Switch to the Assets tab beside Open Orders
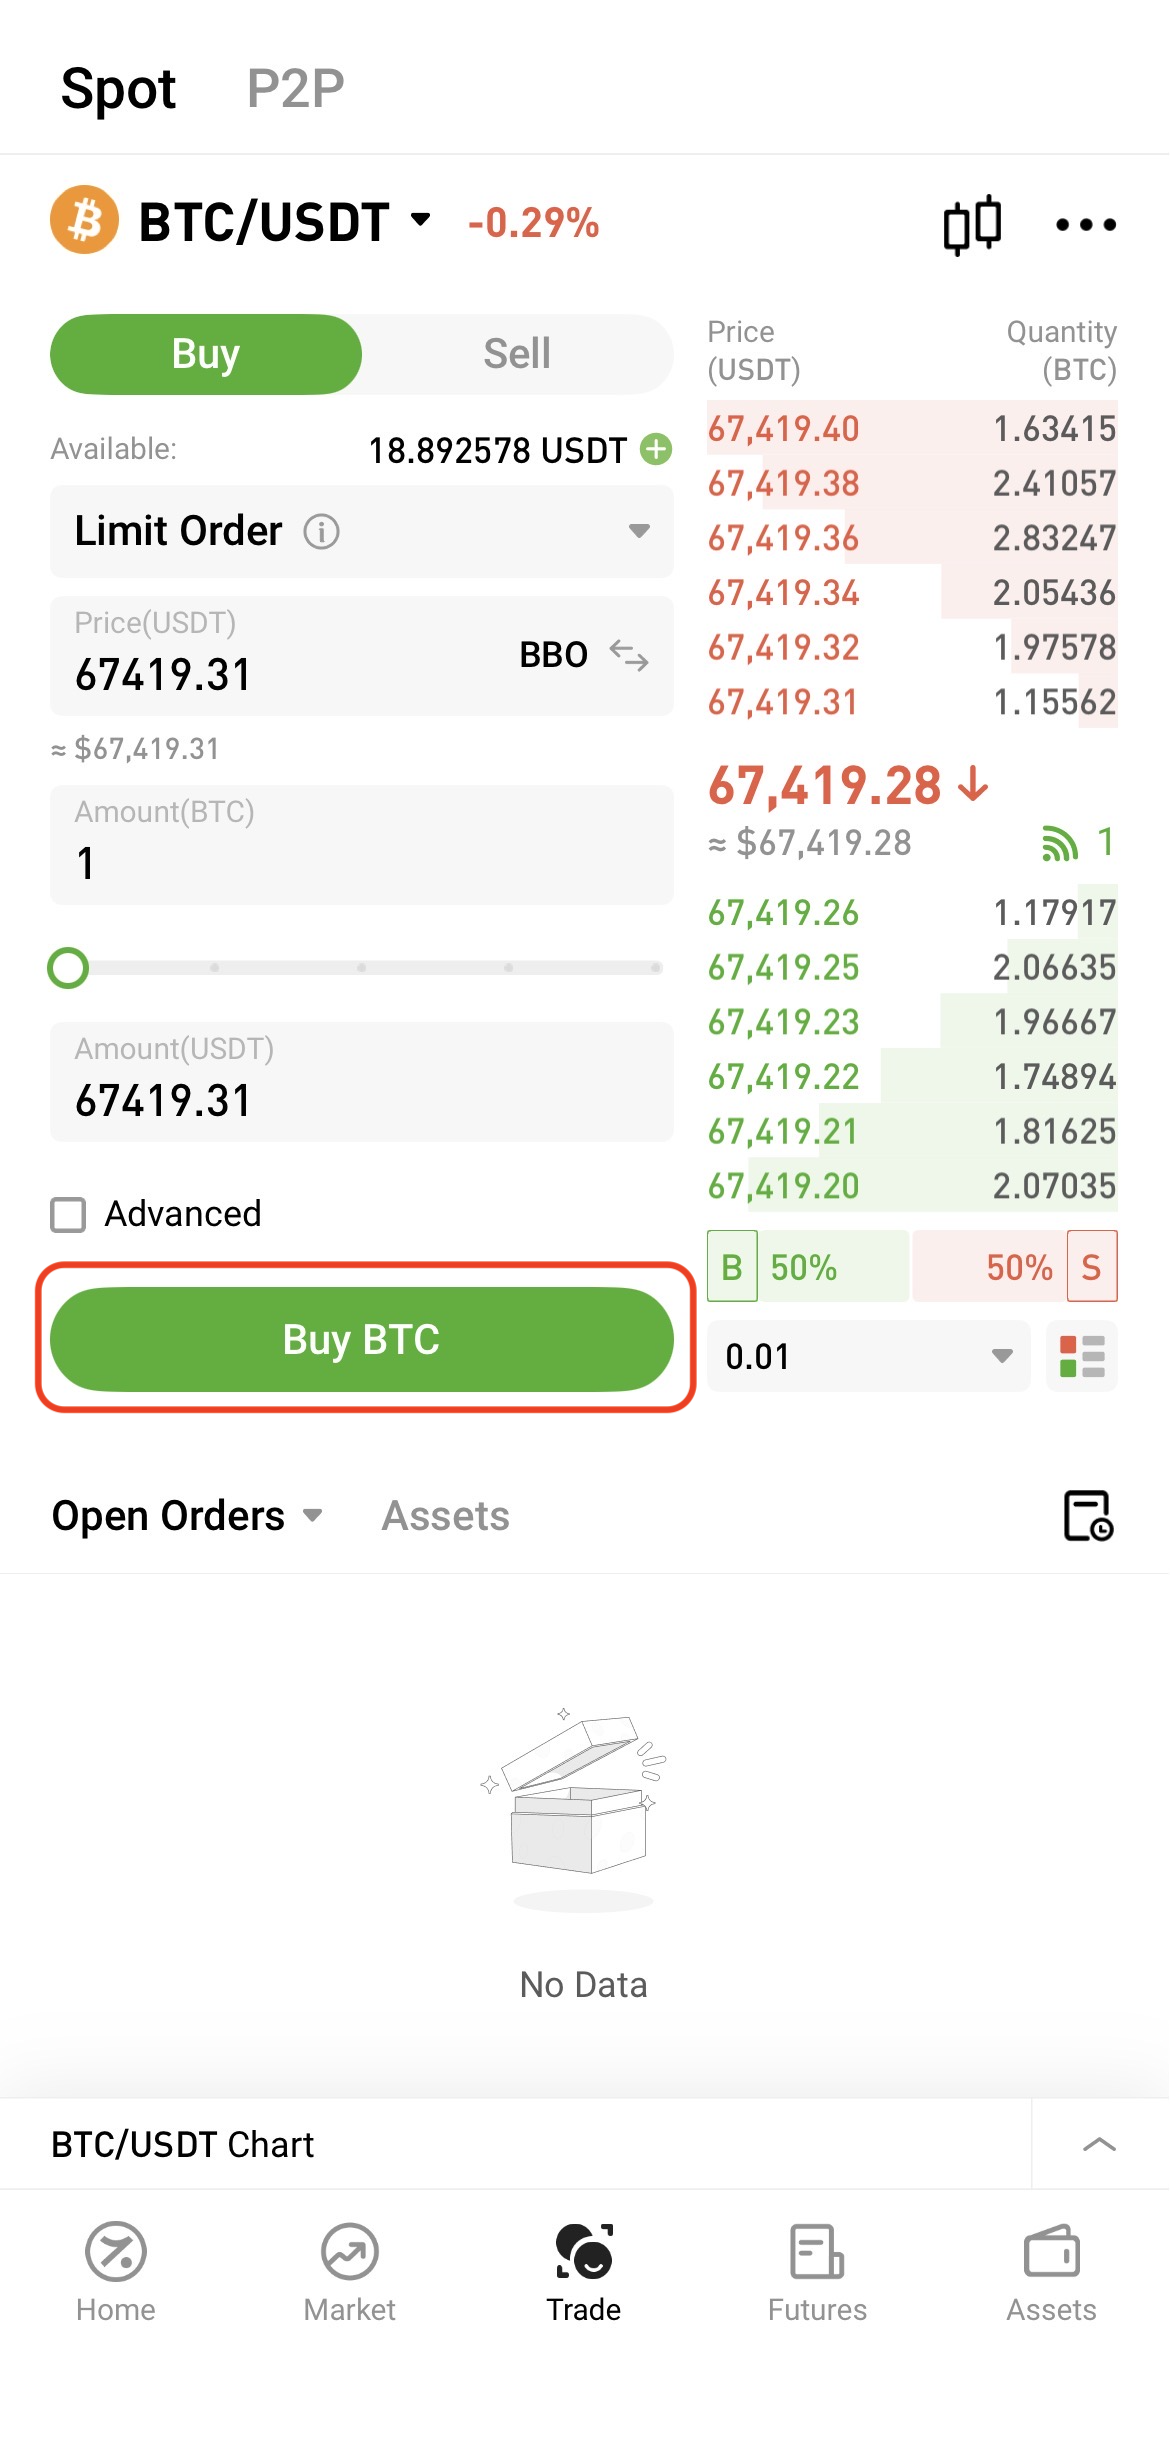This screenshot has width=1170, height=2439. 445,1516
